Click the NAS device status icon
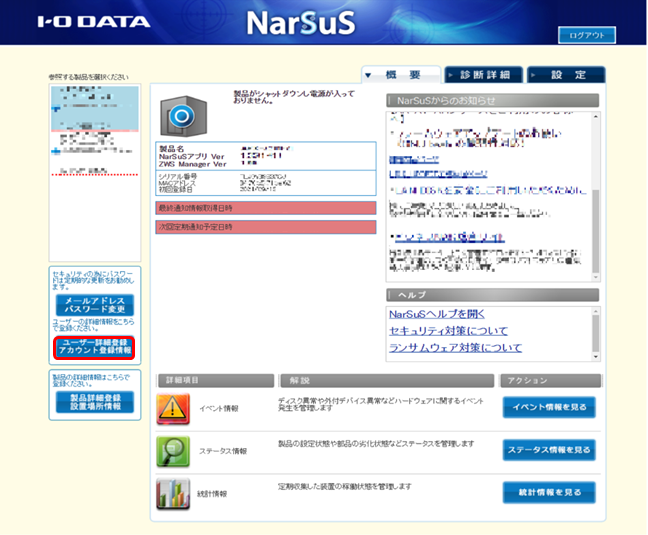Image resolution: width=648 pixels, height=535 pixels. click(x=184, y=117)
